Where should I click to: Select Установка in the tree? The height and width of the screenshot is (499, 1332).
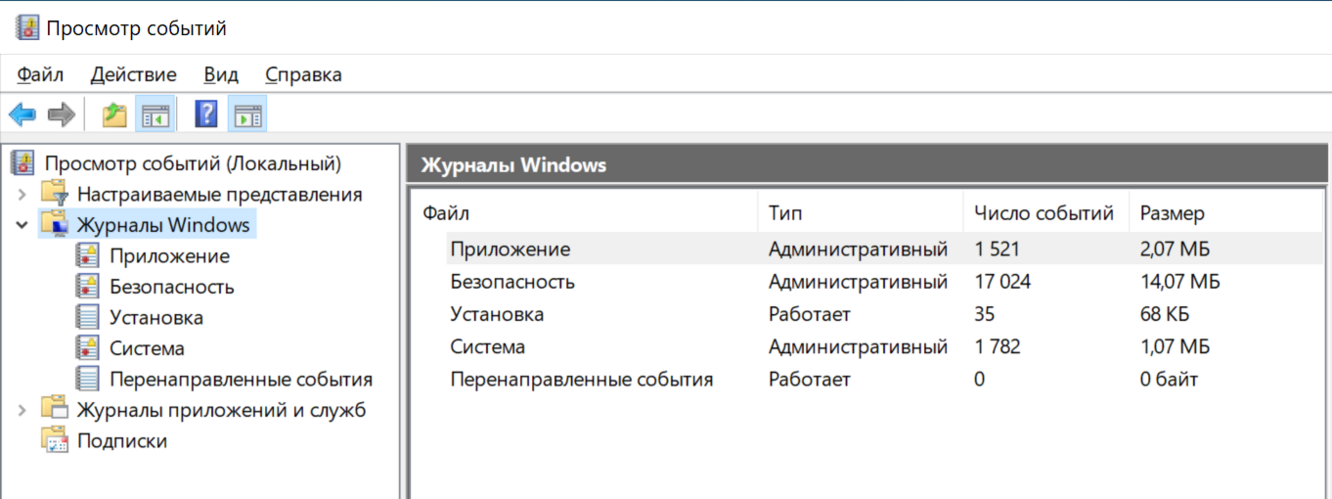click(x=156, y=318)
